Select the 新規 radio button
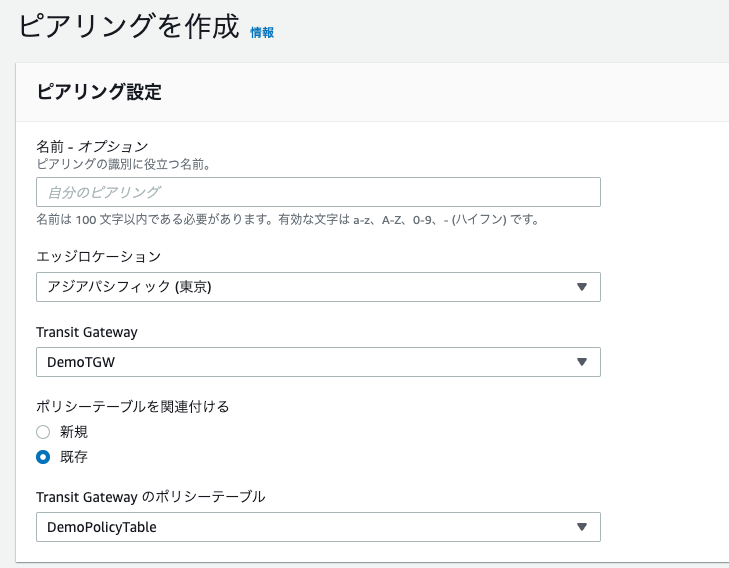Image resolution: width=729 pixels, height=568 pixels. [x=43, y=432]
